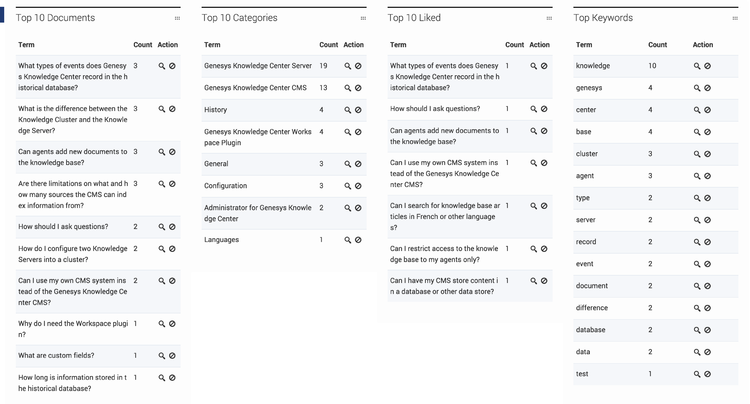Click magnifier icon for 'knowledge' keyword
The width and height of the screenshot is (750, 404).
coord(697,66)
